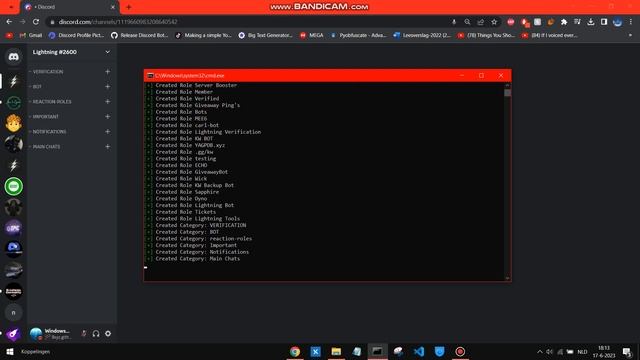640x360 pixels.
Task: Add channel to REACTION ROLES category
Action: 107,102
